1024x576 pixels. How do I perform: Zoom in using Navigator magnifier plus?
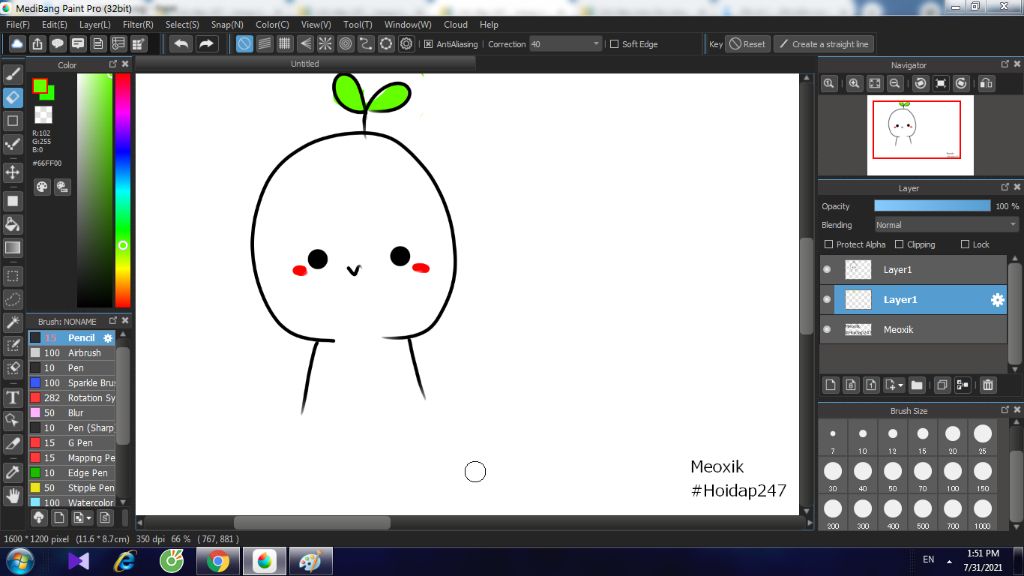(854, 84)
